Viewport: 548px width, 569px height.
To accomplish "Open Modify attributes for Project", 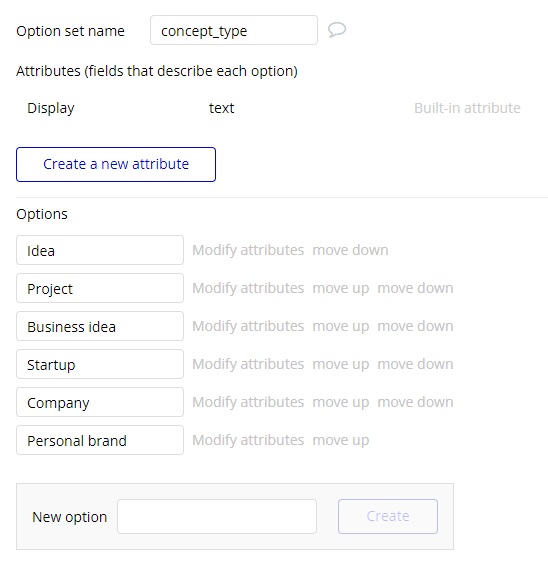I will (248, 288).
